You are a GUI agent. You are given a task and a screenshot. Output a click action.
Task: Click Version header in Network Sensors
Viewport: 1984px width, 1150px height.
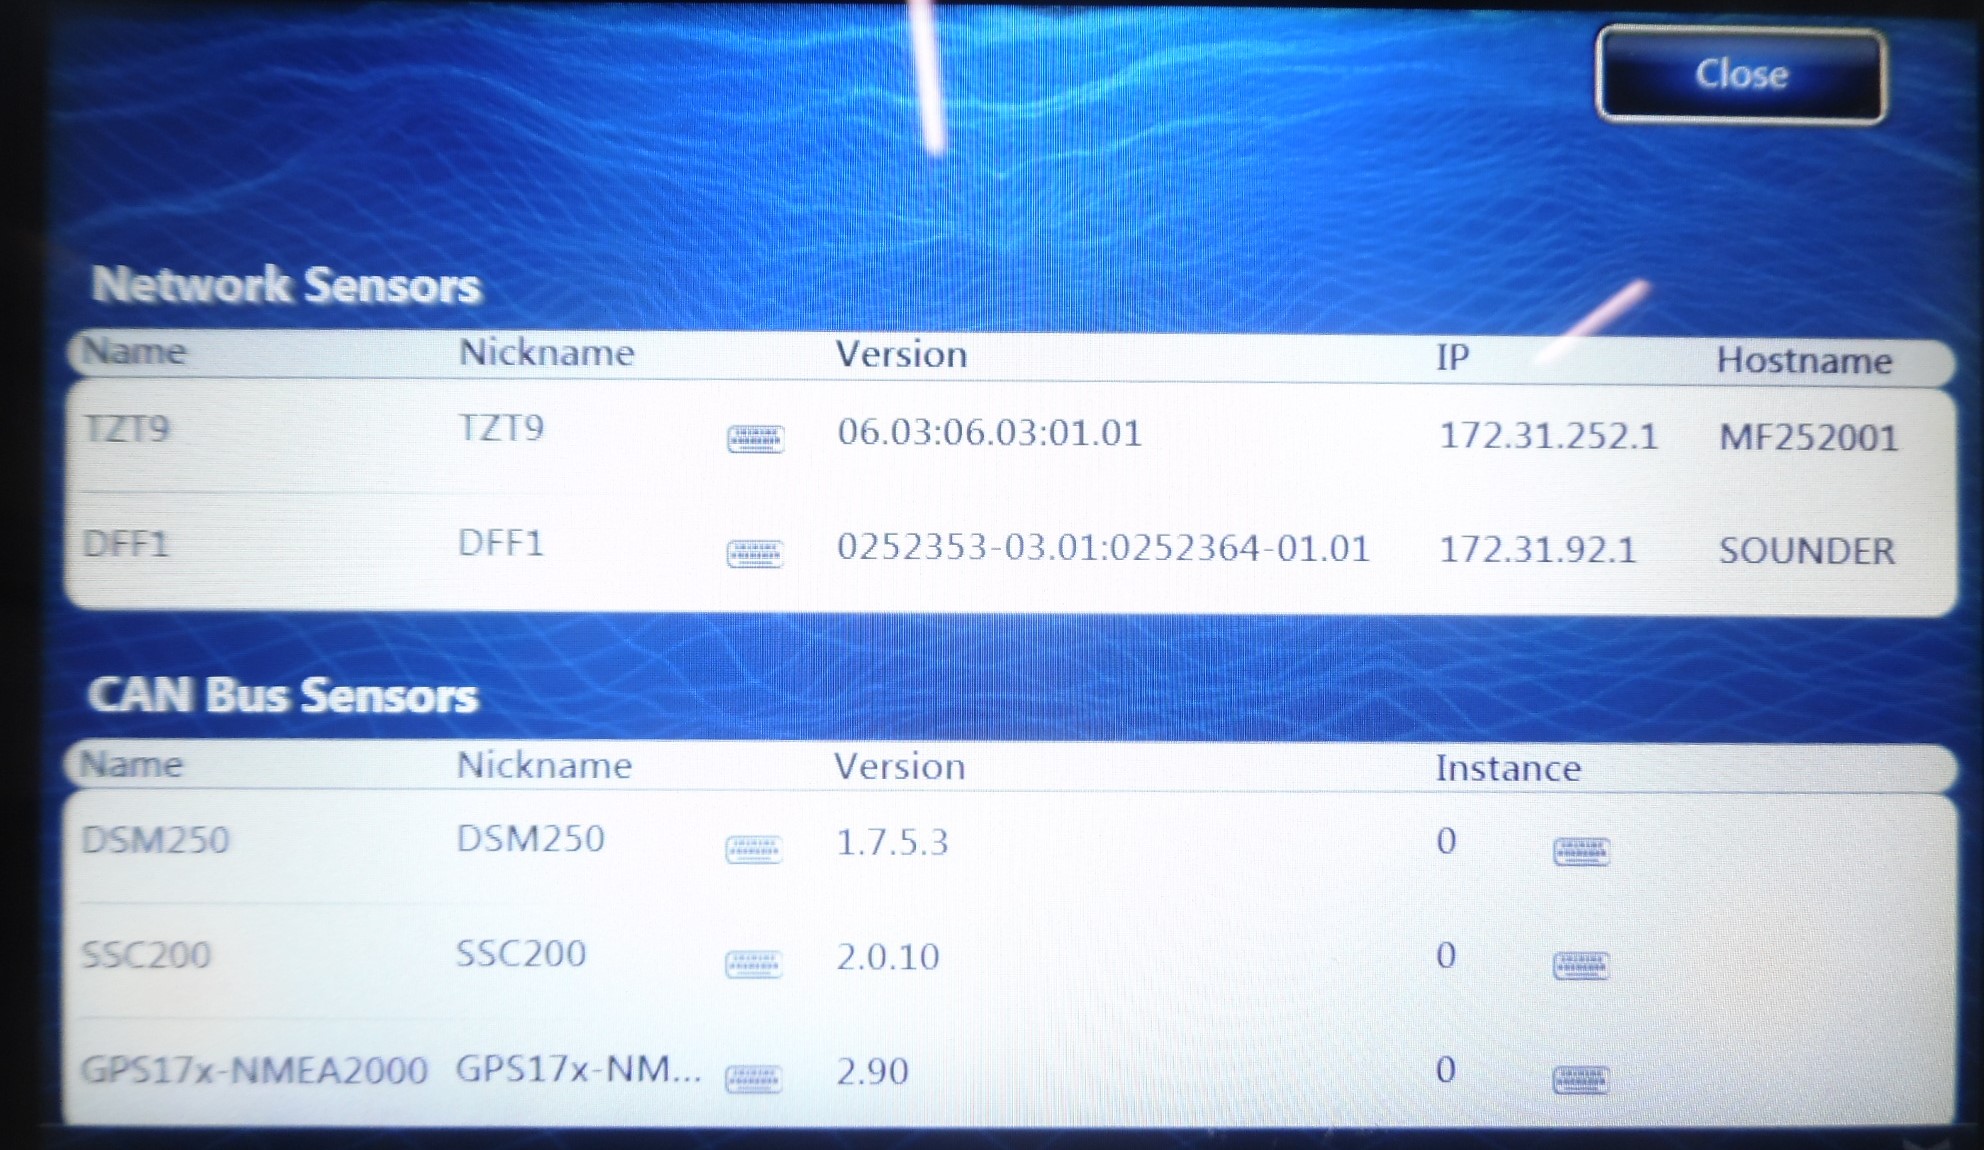(x=901, y=354)
